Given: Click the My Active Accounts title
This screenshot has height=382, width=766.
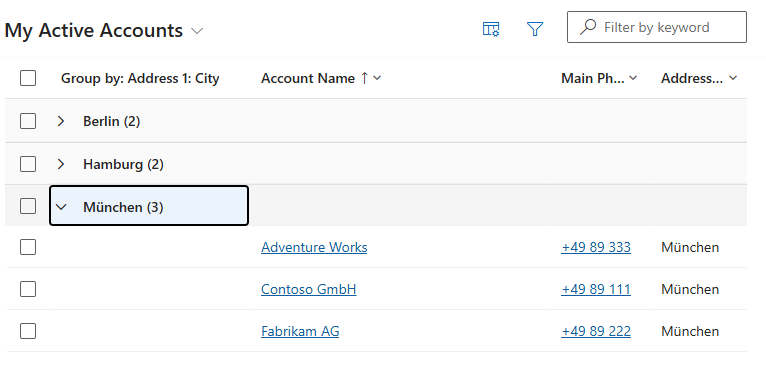Looking at the screenshot, I should click(93, 30).
